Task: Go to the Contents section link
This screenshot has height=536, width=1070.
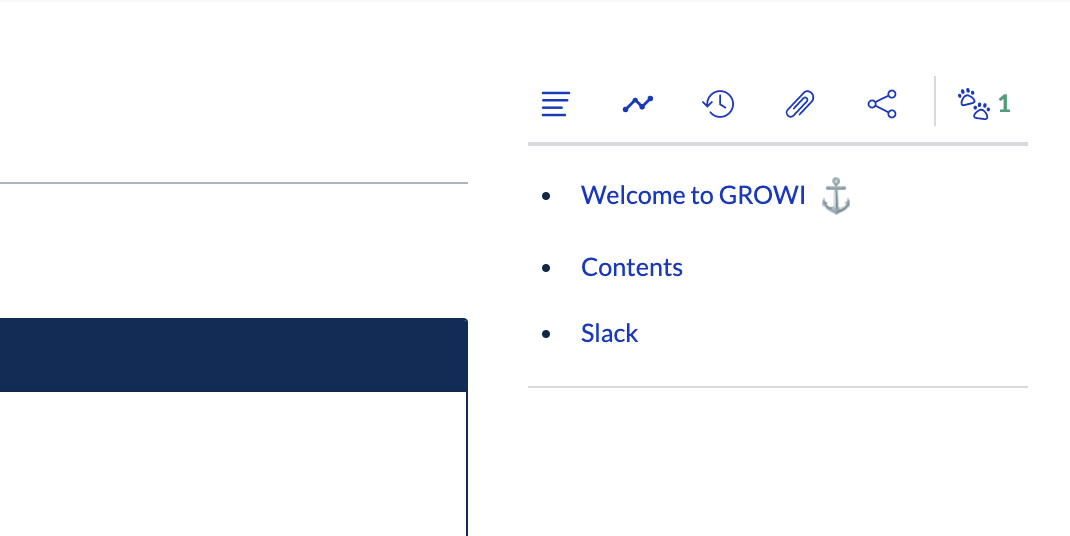Action: 632,268
